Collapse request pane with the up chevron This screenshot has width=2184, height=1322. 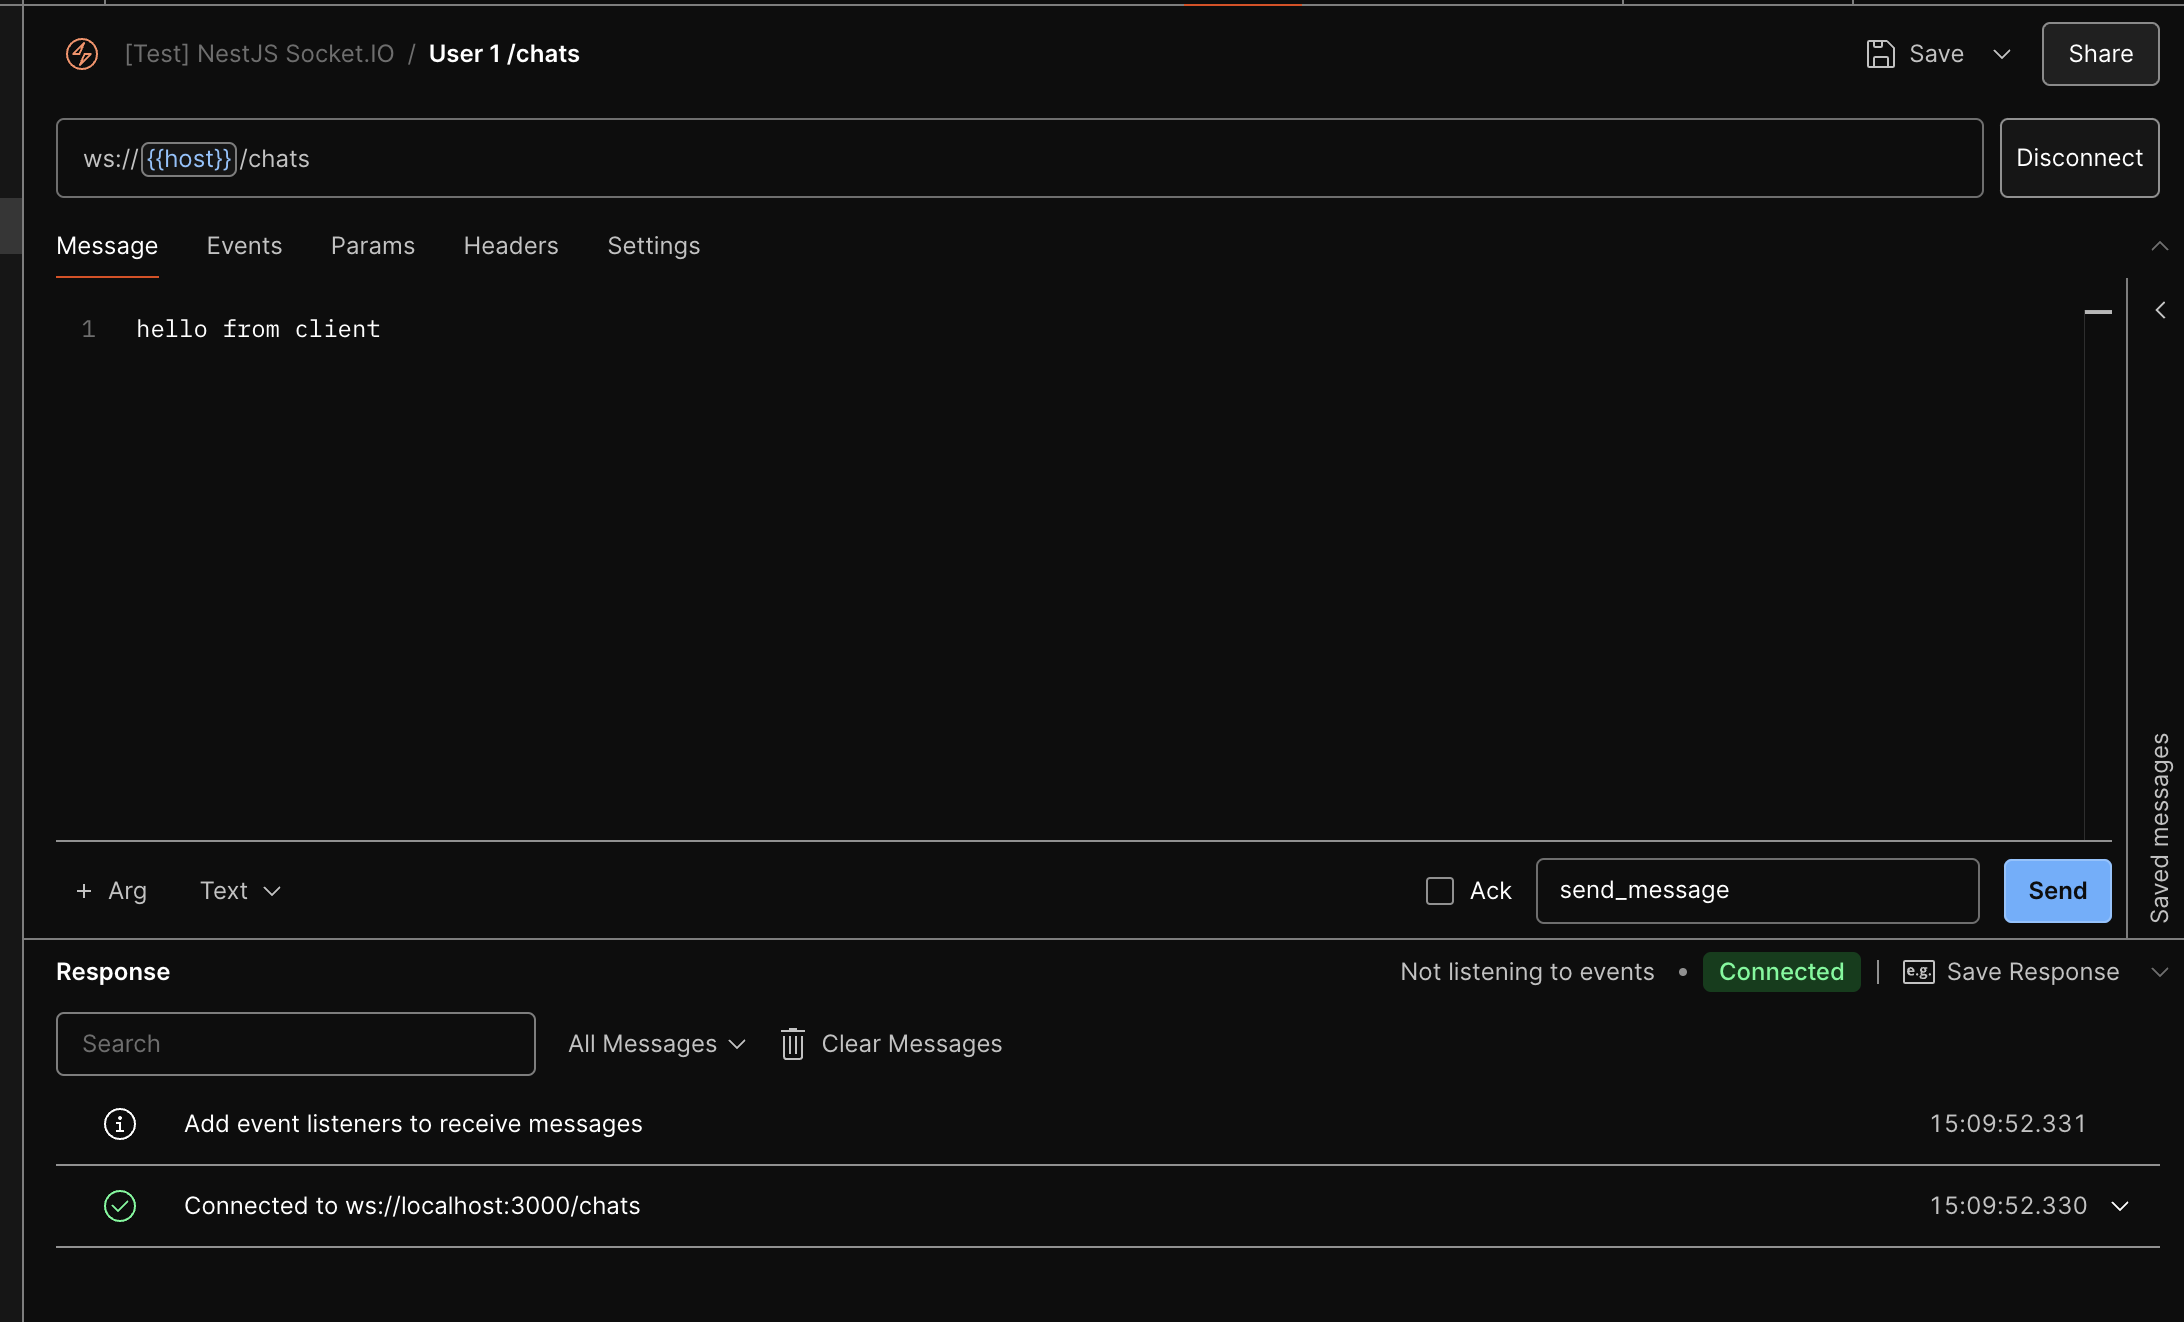point(2159,246)
